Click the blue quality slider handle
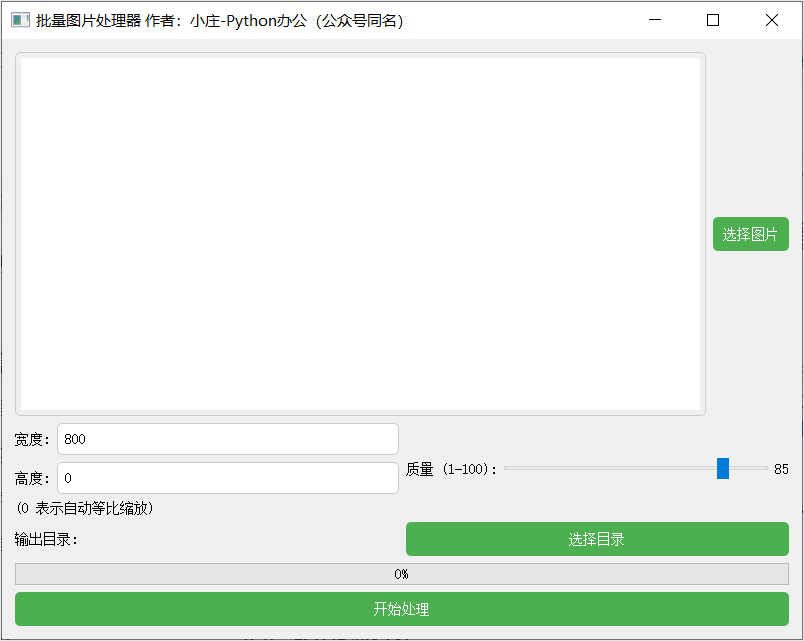804x641 pixels. point(722,467)
